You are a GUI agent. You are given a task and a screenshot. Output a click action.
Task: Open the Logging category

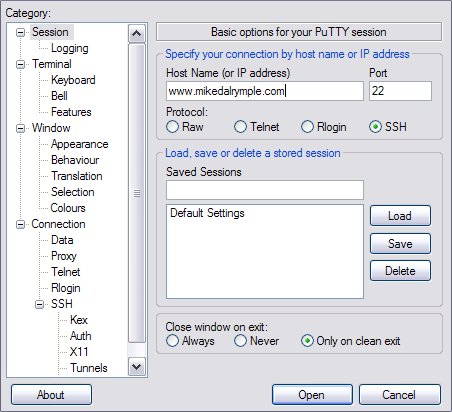(x=70, y=48)
